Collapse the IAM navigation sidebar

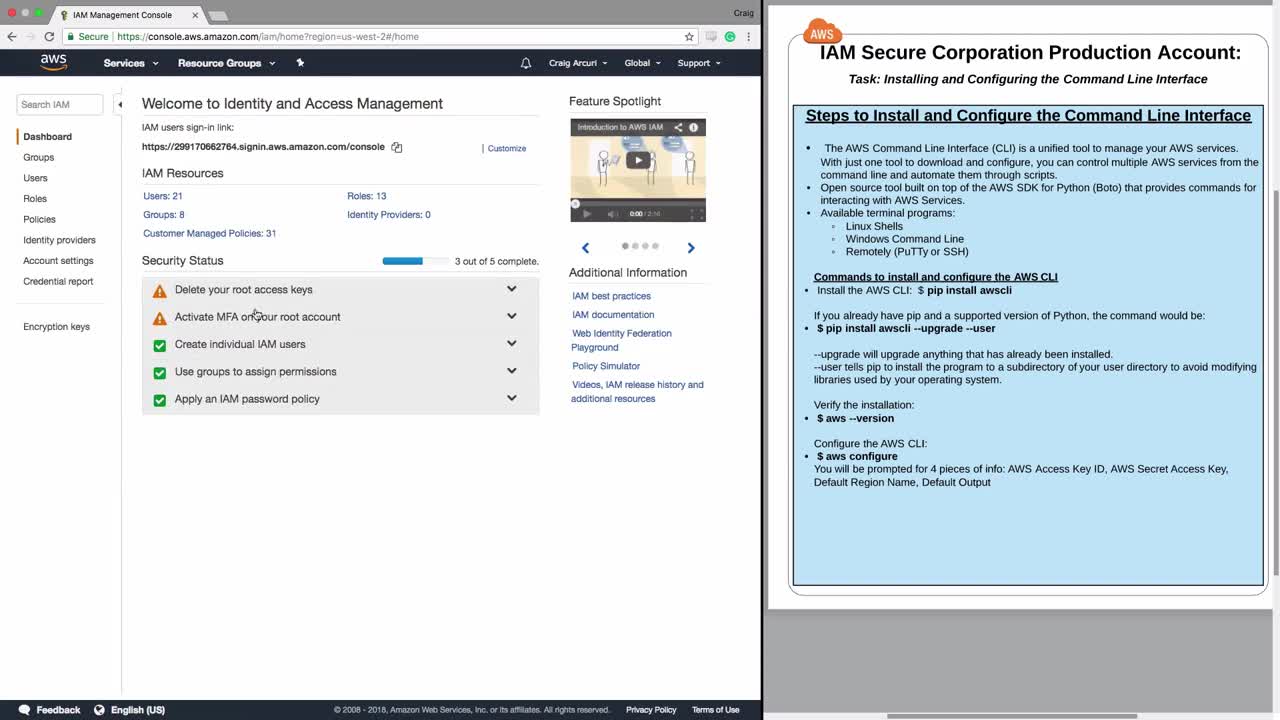click(x=119, y=104)
